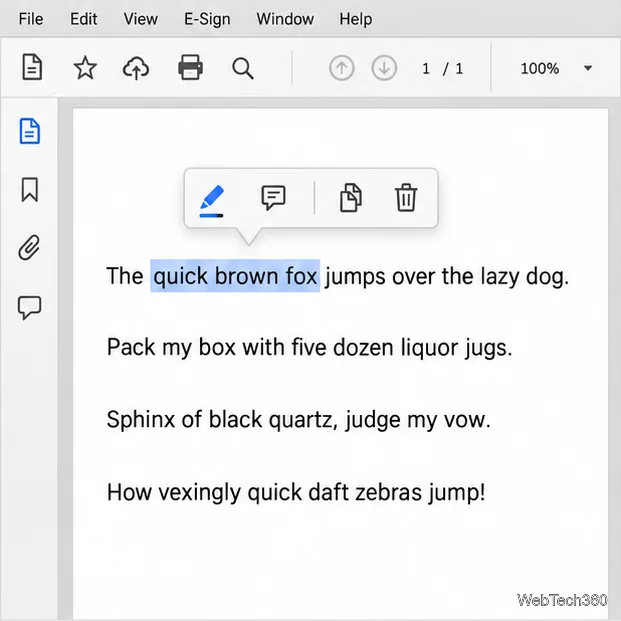Viewport: 621px width, 621px height.
Task: Open the attachments paperclip panel
Action: tap(29, 248)
